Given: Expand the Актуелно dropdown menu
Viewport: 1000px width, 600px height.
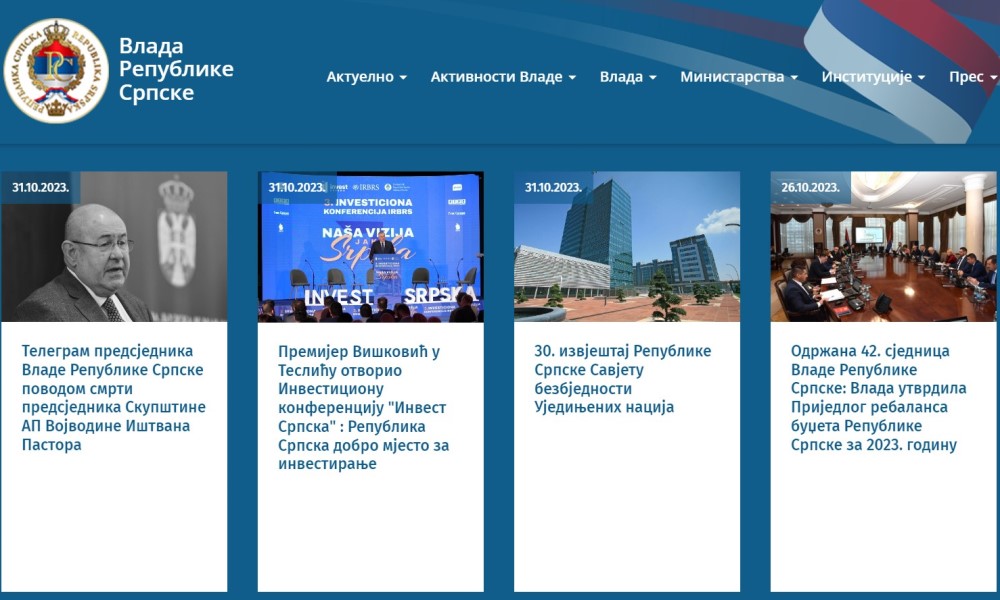Looking at the screenshot, I should point(366,77).
